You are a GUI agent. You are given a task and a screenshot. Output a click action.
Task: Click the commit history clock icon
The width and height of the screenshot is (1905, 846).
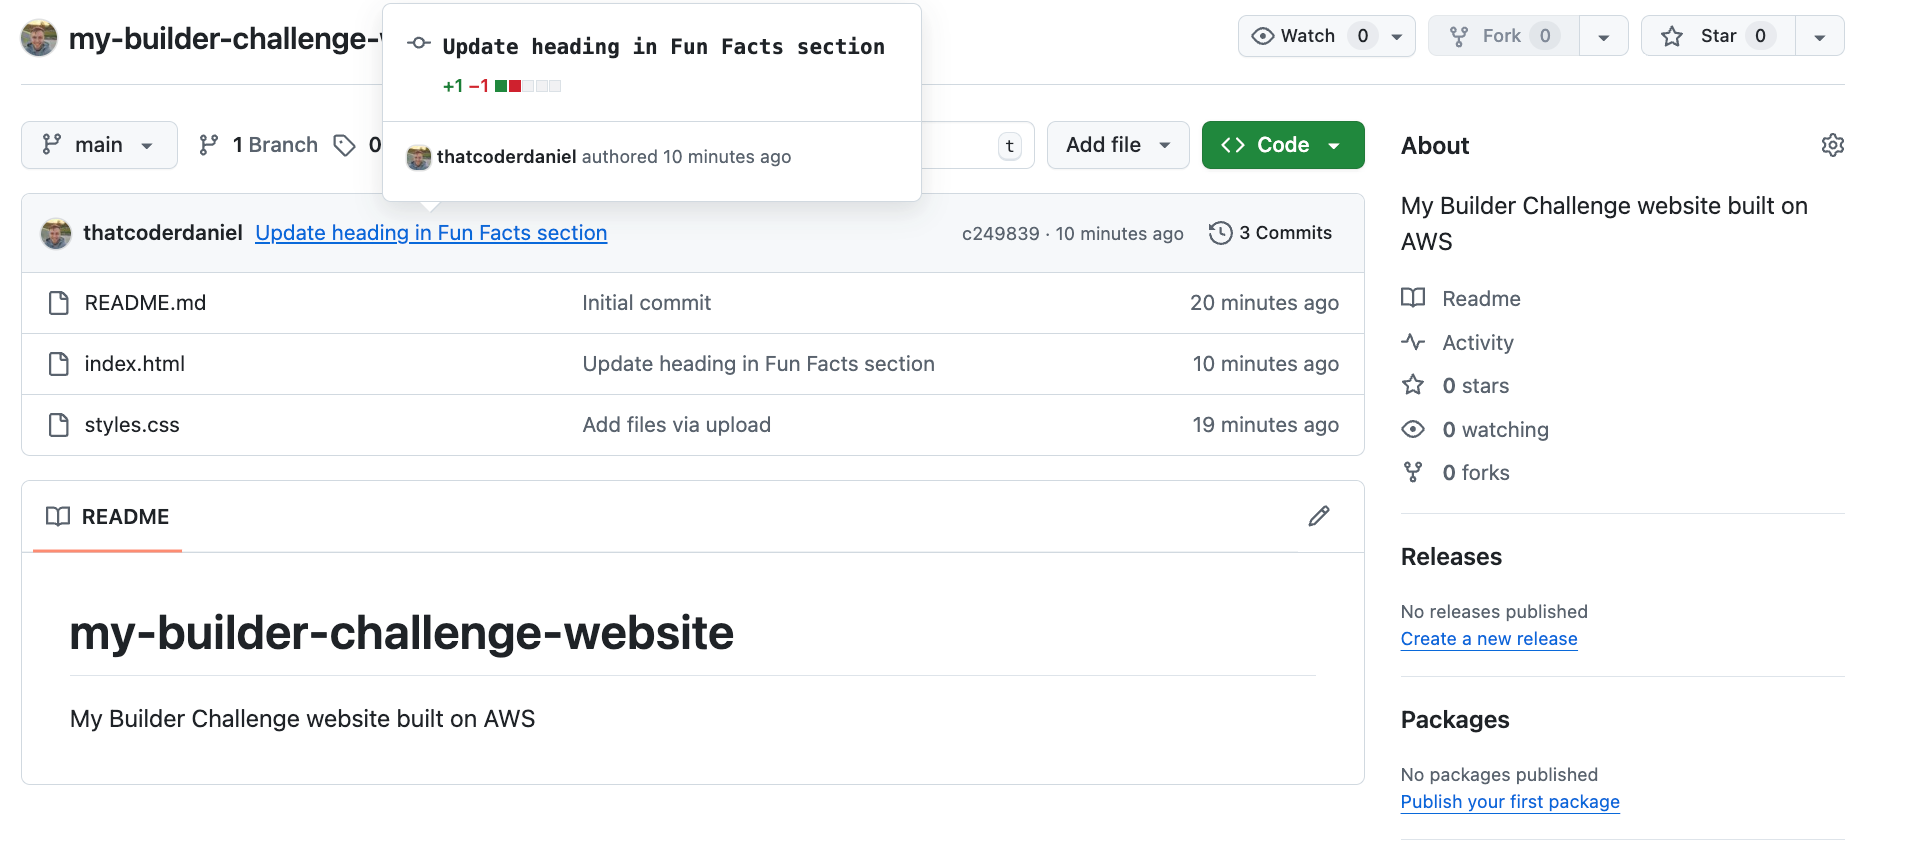[x=1220, y=233]
